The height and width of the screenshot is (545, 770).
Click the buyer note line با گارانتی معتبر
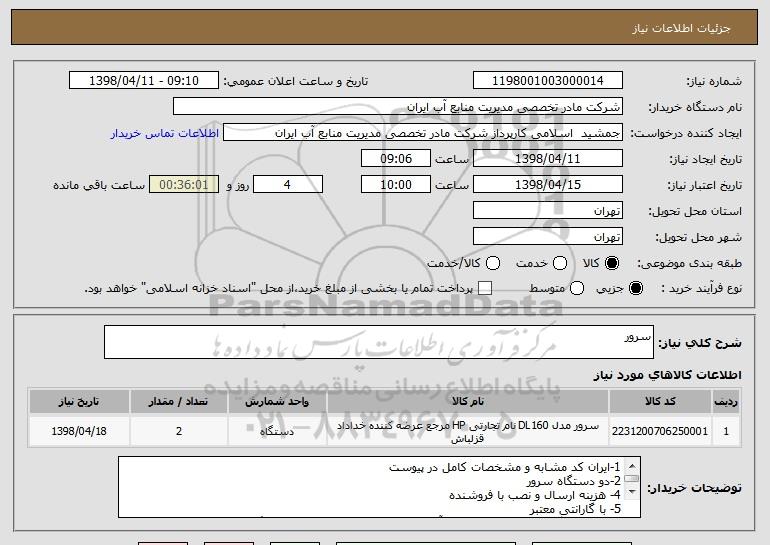click(x=575, y=509)
